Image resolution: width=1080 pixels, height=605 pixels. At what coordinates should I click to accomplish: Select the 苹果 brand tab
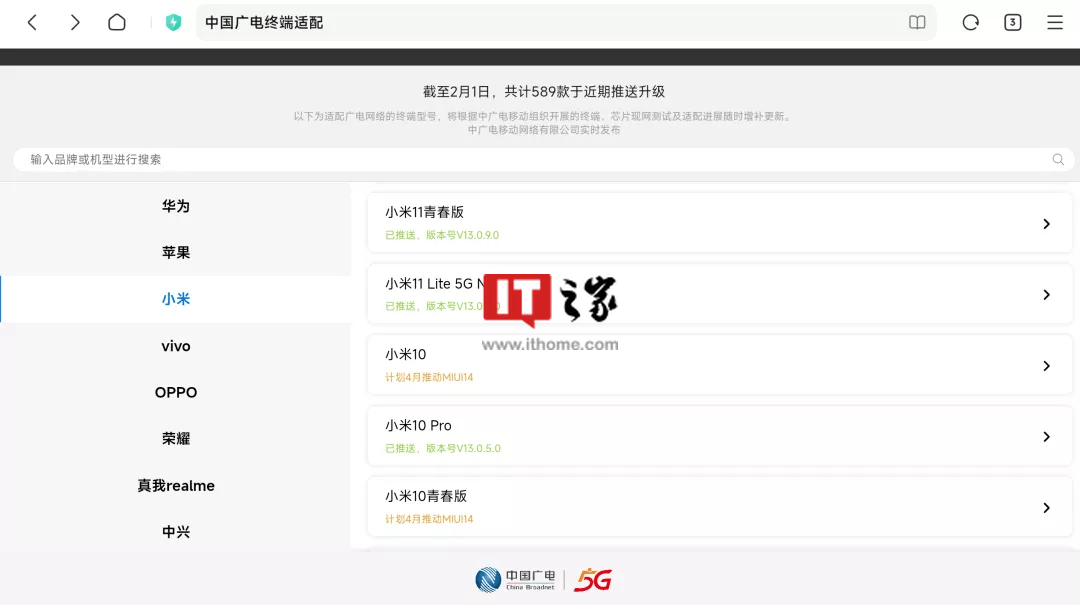click(176, 252)
